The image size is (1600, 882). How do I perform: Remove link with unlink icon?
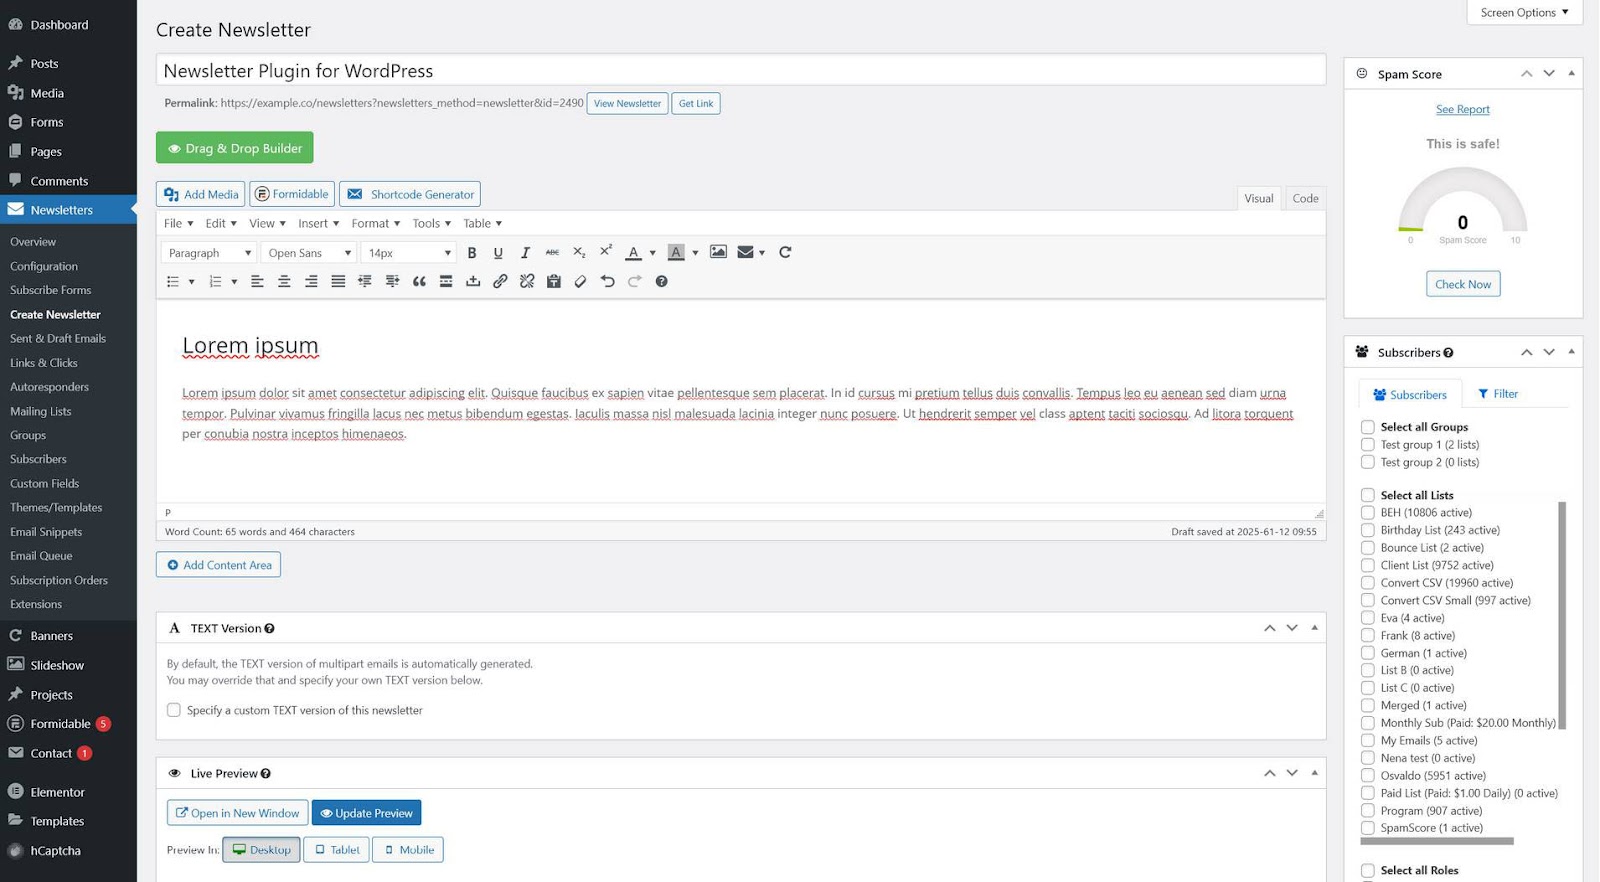click(x=527, y=282)
